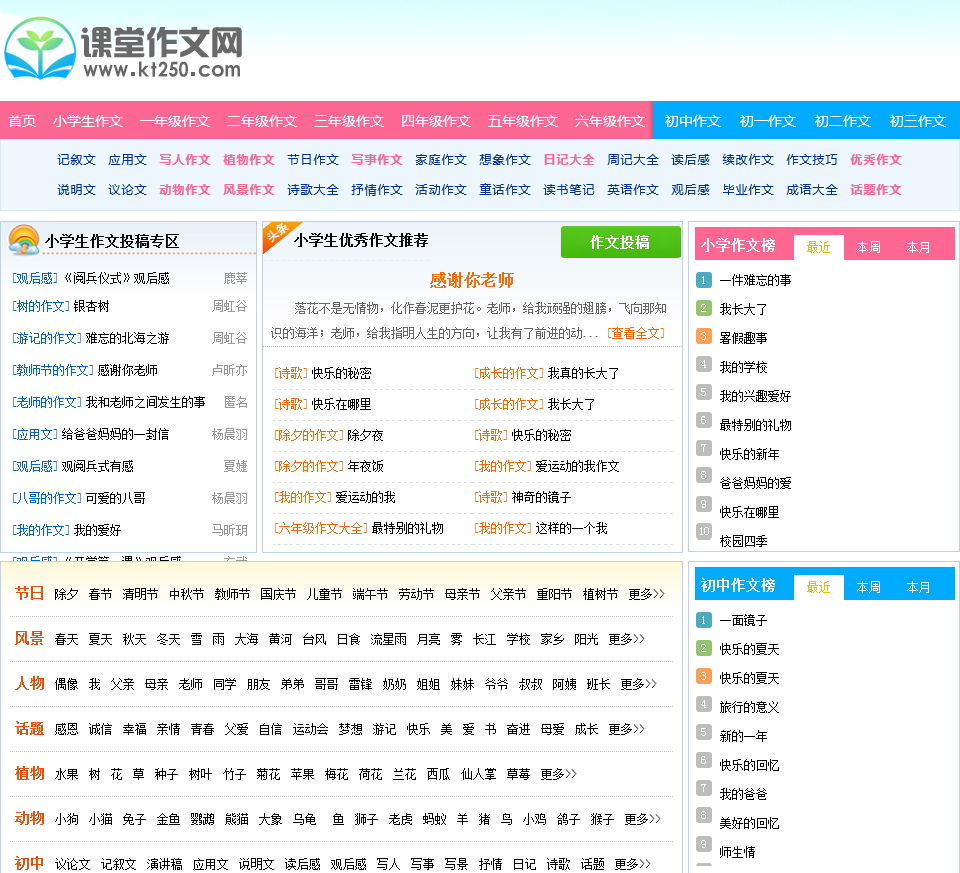This screenshot has height=873, width=960.
Task: Click rank badge 1 next to 一面镜子
Action: (703, 620)
